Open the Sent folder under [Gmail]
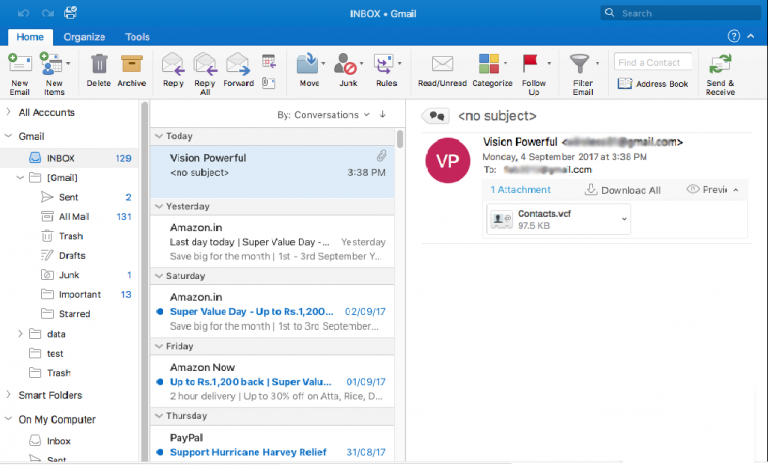The width and height of the screenshot is (768, 469). [x=70, y=197]
